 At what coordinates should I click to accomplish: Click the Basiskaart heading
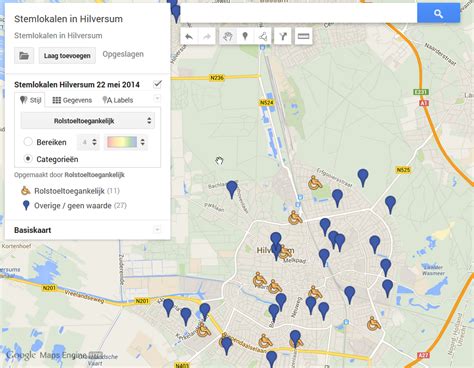[x=33, y=230]
